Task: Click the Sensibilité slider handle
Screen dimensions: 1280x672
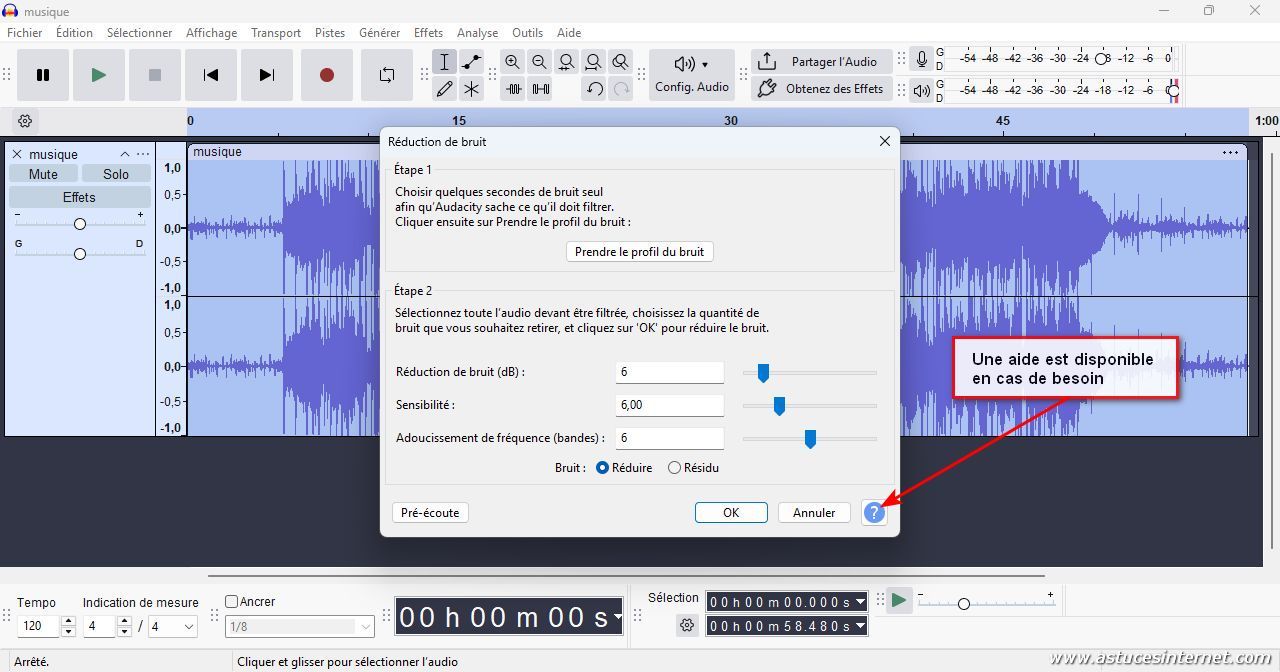Action: (779, 405)
